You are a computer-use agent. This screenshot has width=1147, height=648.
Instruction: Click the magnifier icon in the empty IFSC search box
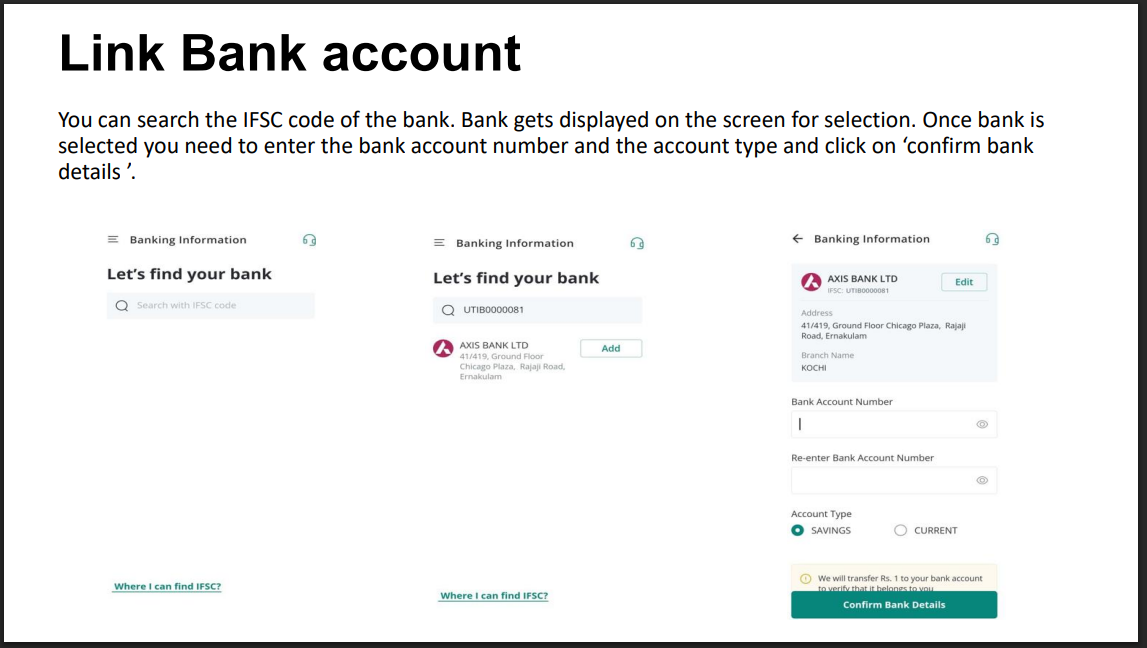point(122,306)
